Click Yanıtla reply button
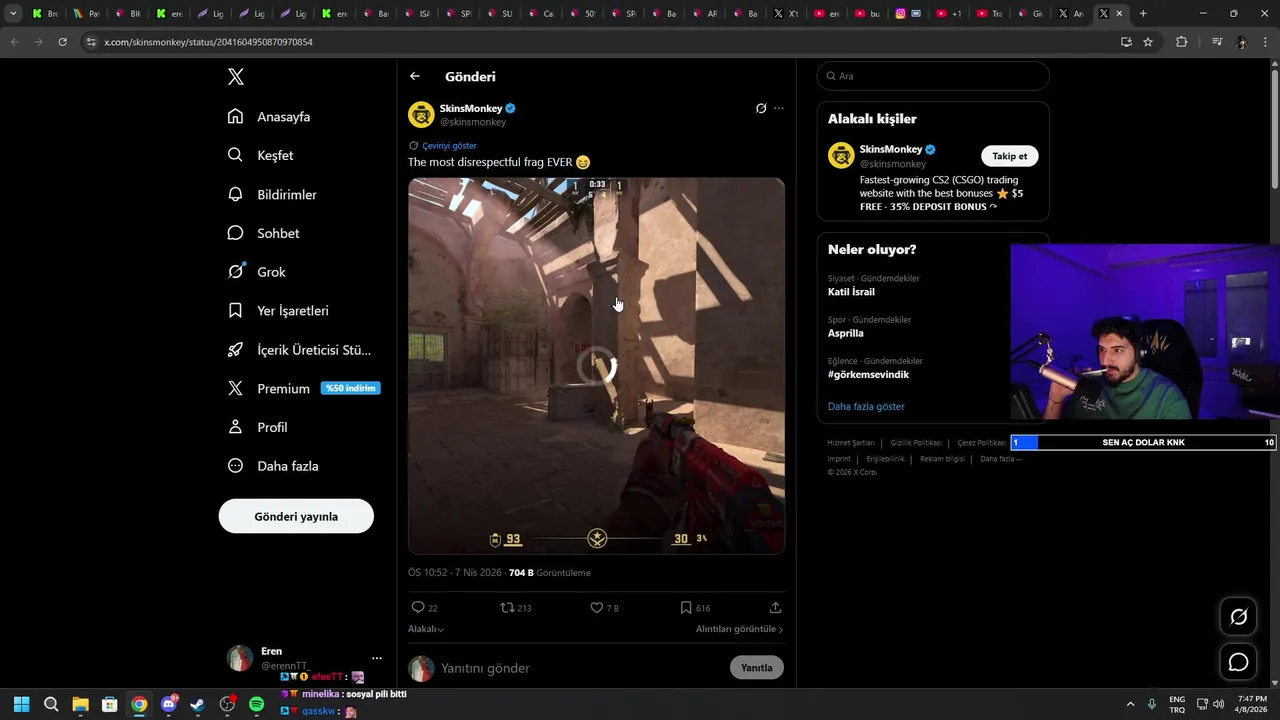 click(757, 668)
